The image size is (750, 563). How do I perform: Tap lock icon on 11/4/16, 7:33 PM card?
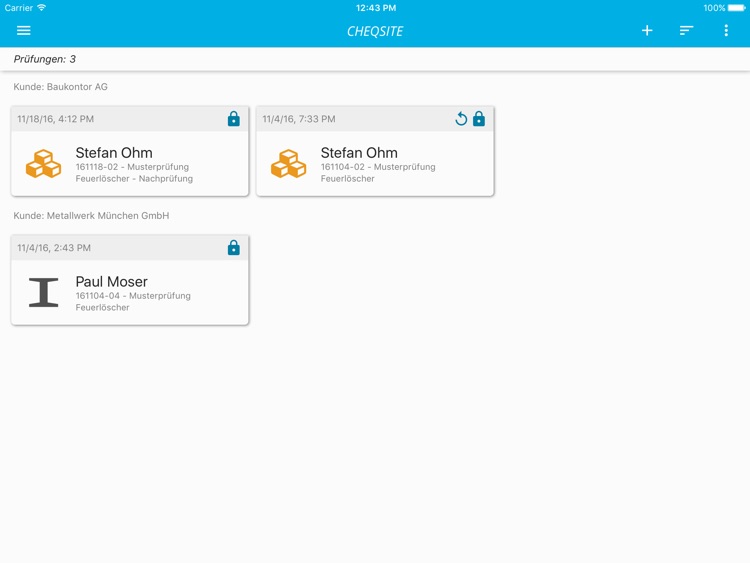(x=478, y=119)
